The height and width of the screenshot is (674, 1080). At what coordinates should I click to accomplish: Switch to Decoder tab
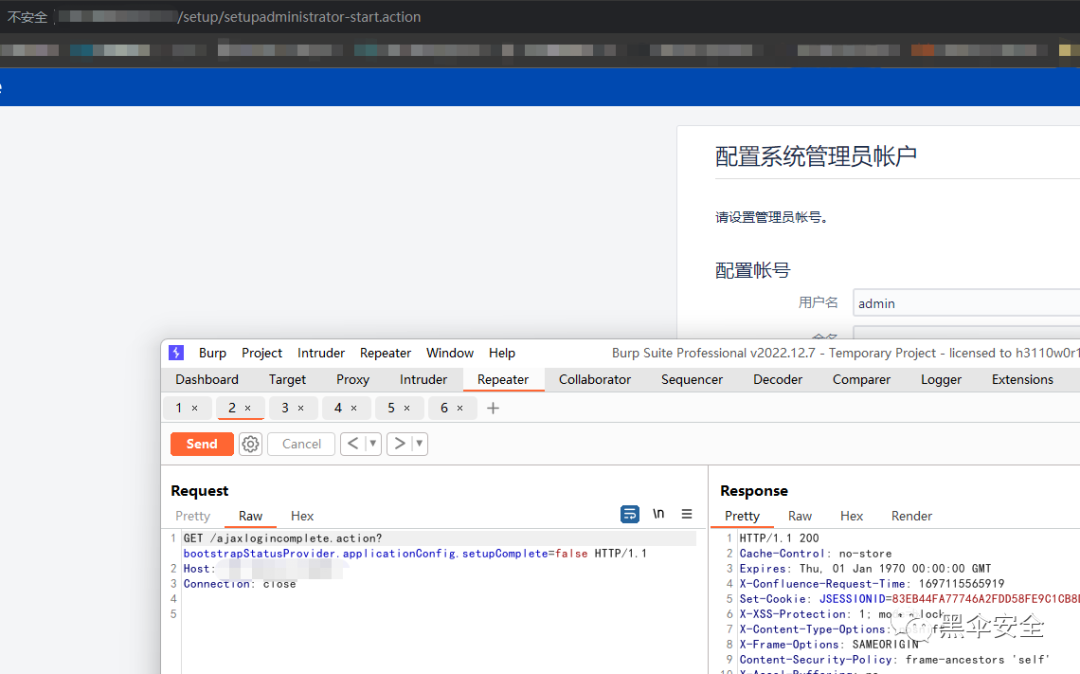tap(778, 379)
